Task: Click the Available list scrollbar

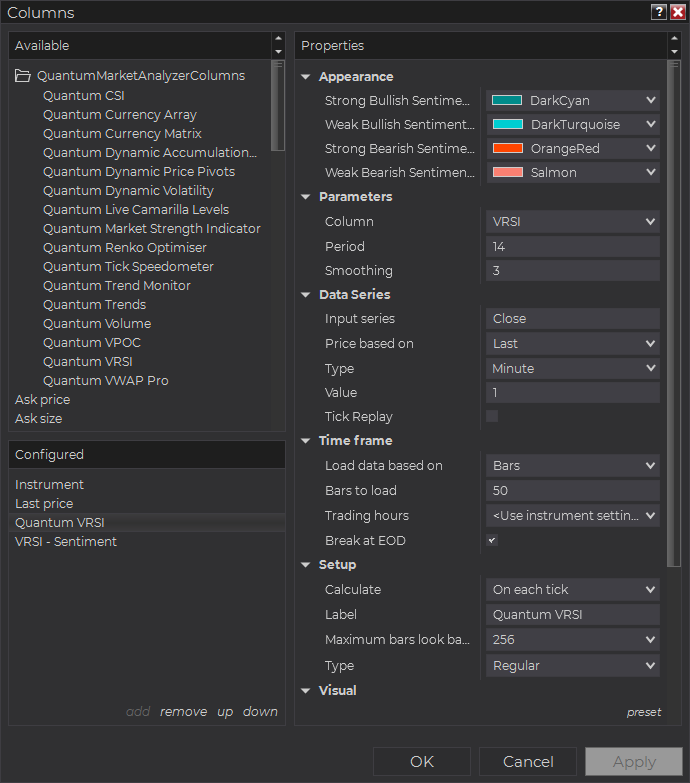Action: [278, 105]
